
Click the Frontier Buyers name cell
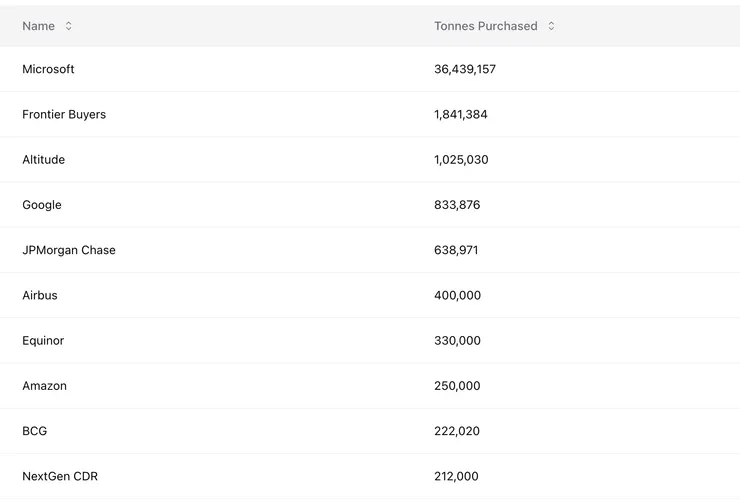point(64,114)
